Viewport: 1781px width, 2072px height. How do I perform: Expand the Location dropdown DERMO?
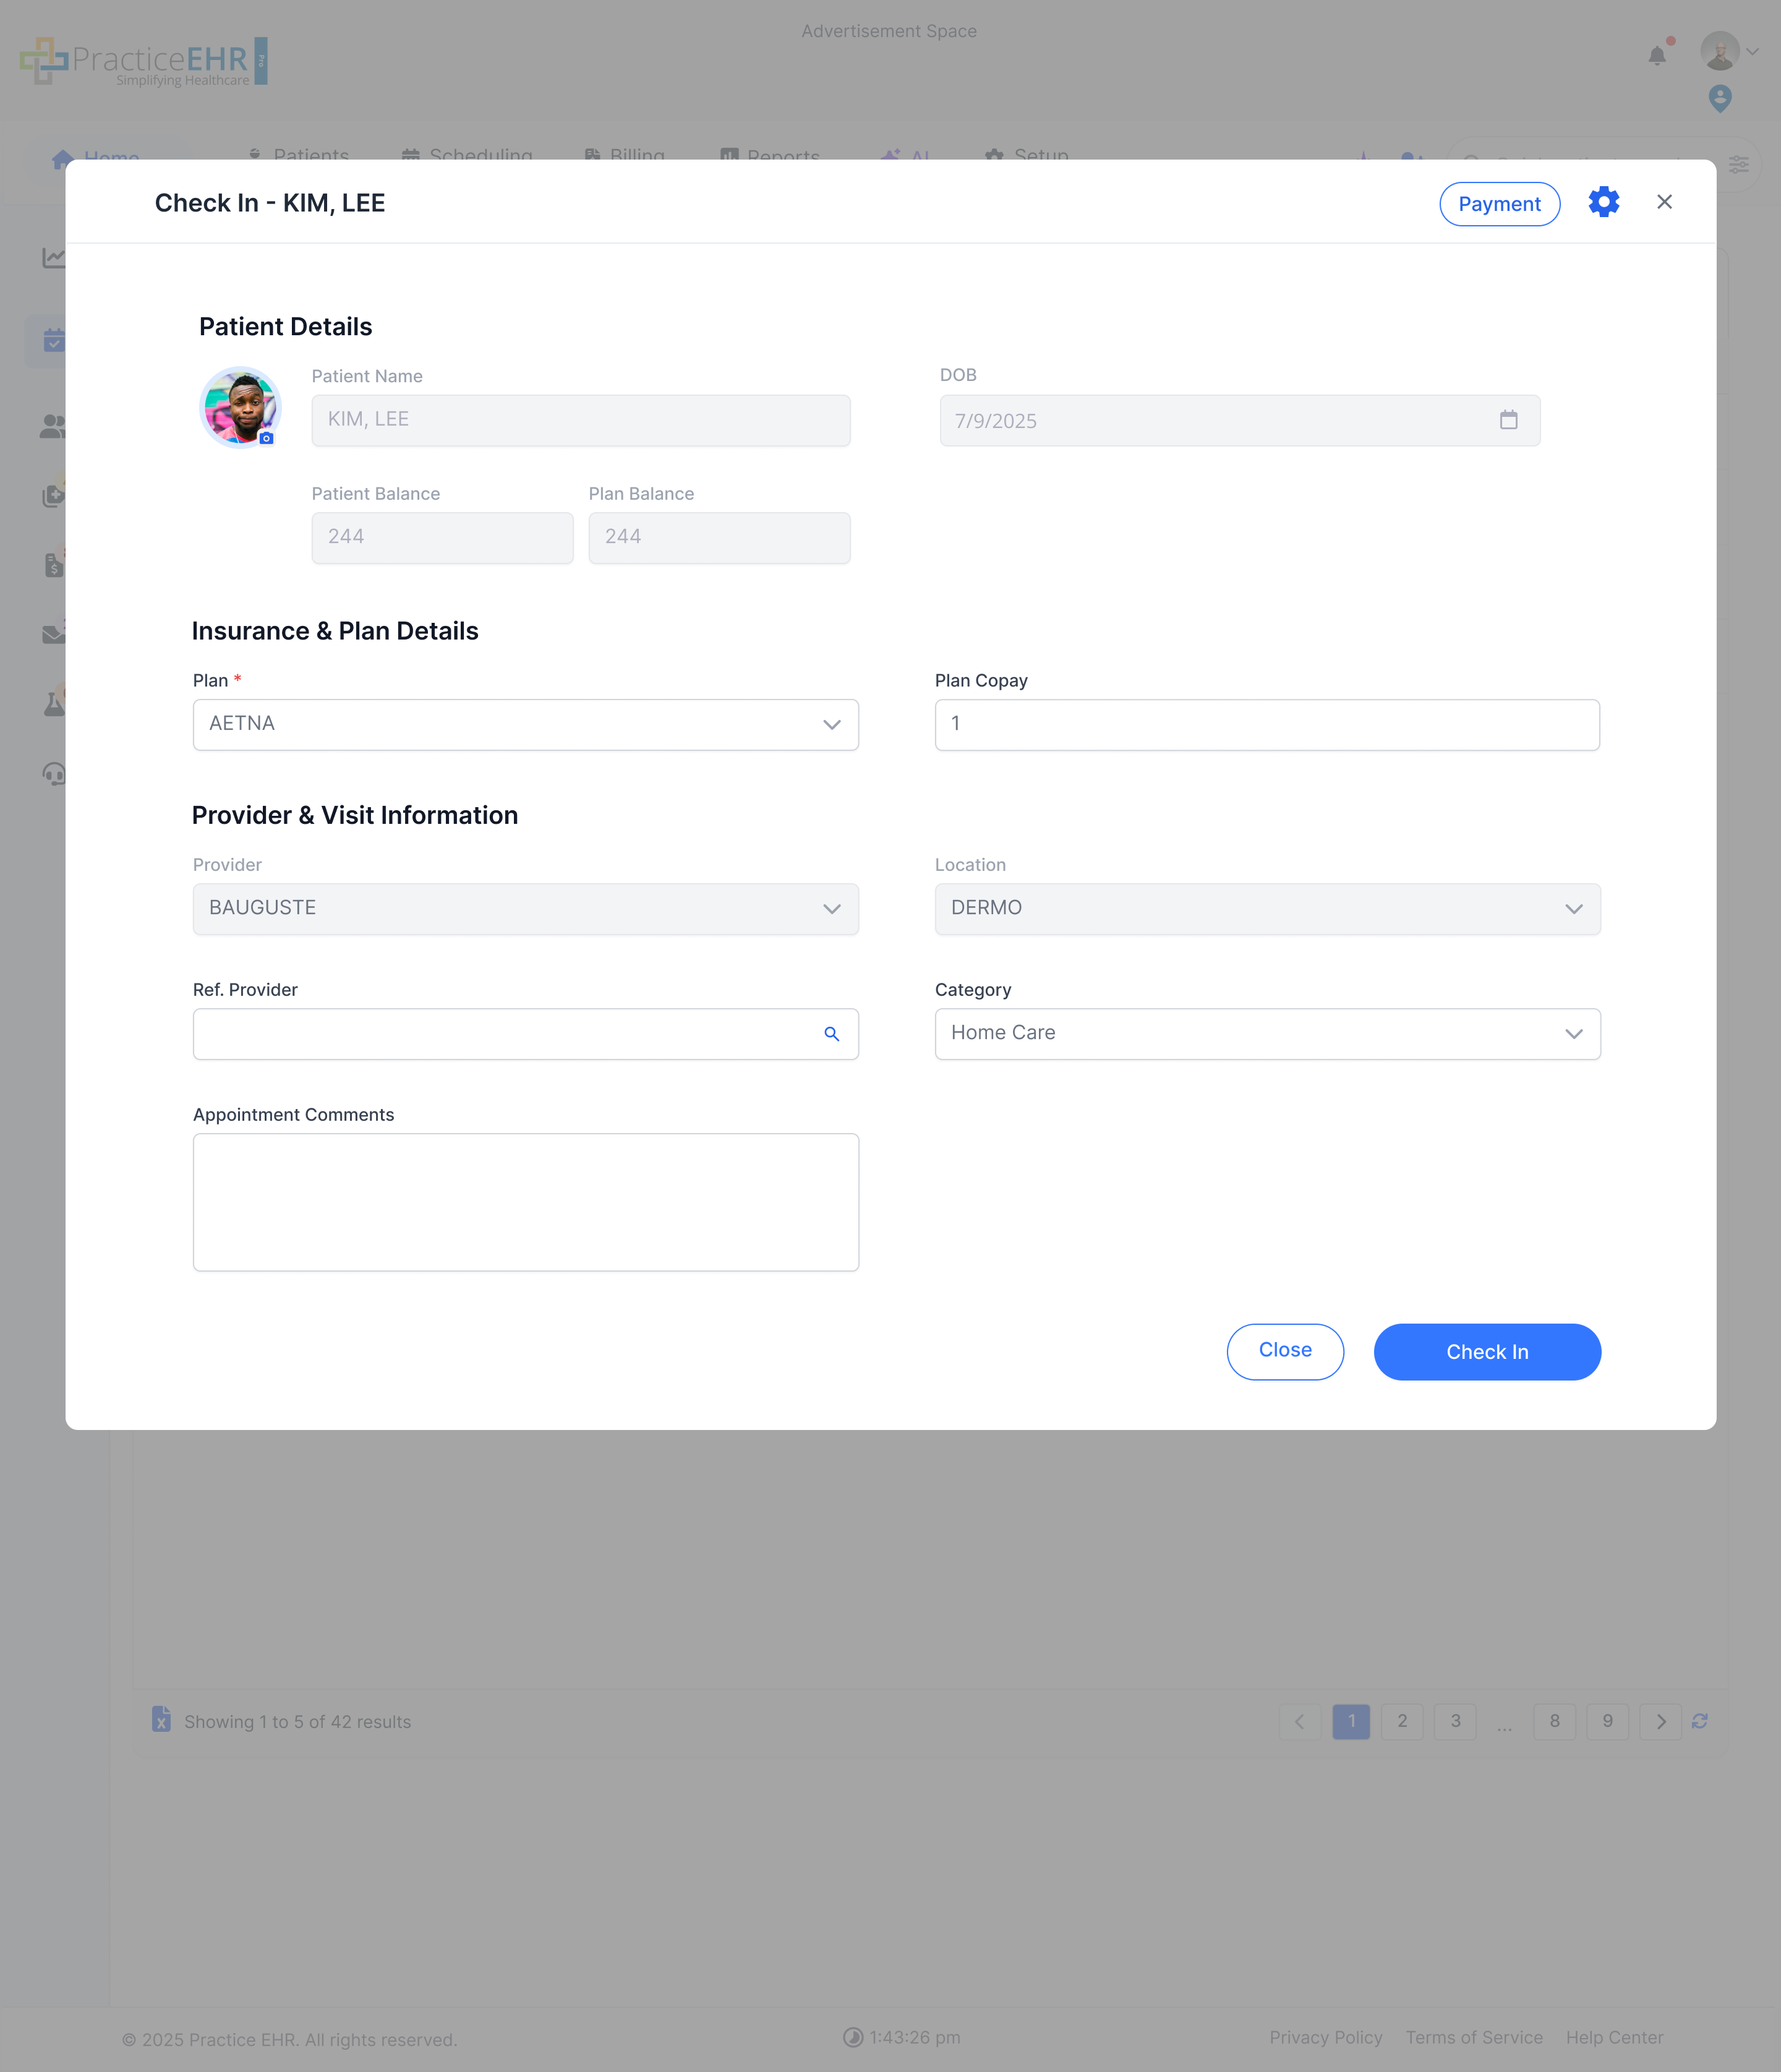tap(1266, 909)
